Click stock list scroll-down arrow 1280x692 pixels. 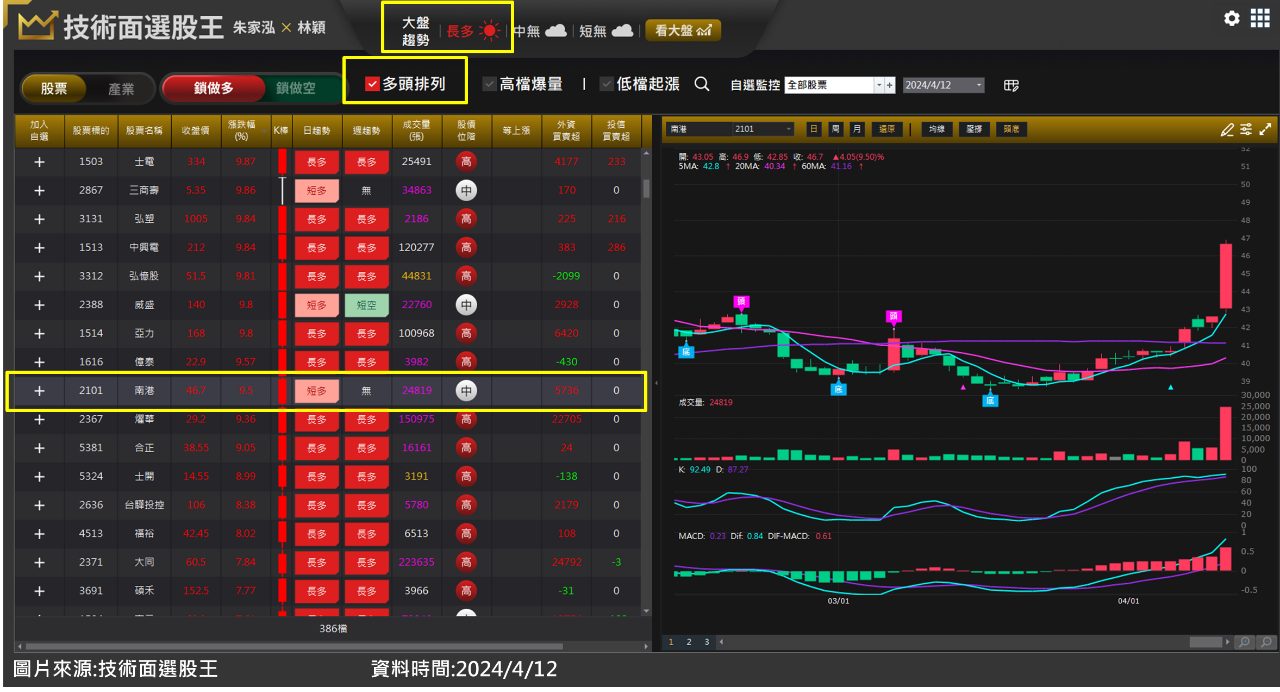pyautogui.click(x=647, y=610)
